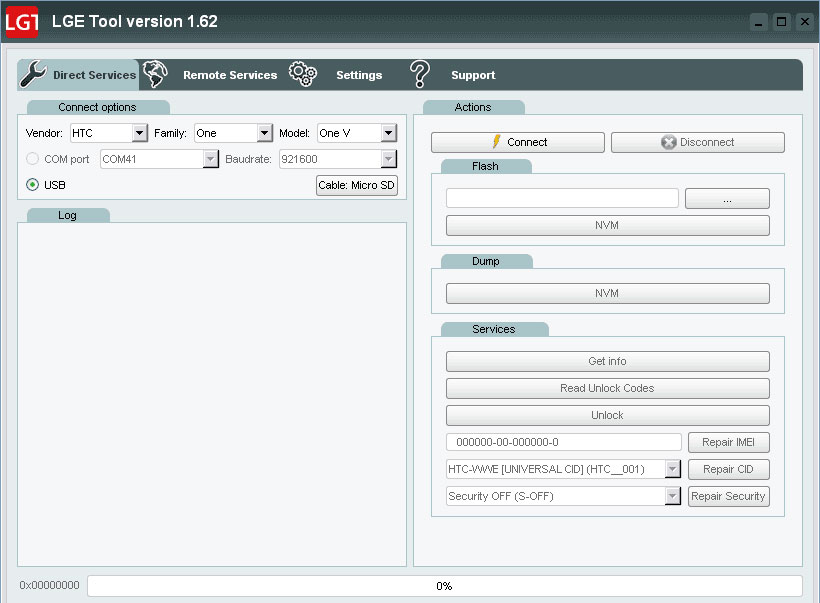Click the 0% progress bar
This screenshot has width=820, height=603.
[x=445, y=586]
